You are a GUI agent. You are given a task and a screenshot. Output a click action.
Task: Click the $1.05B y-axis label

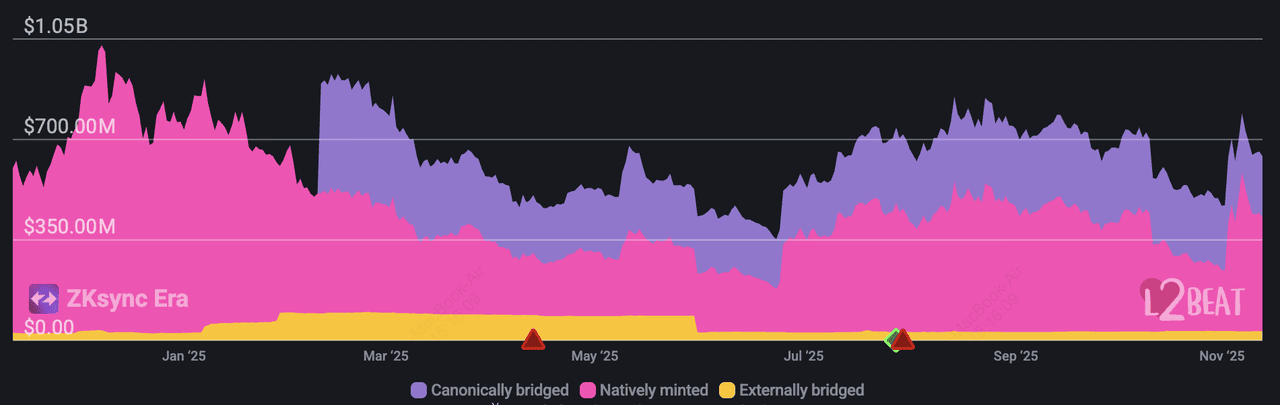click(56, 26)
